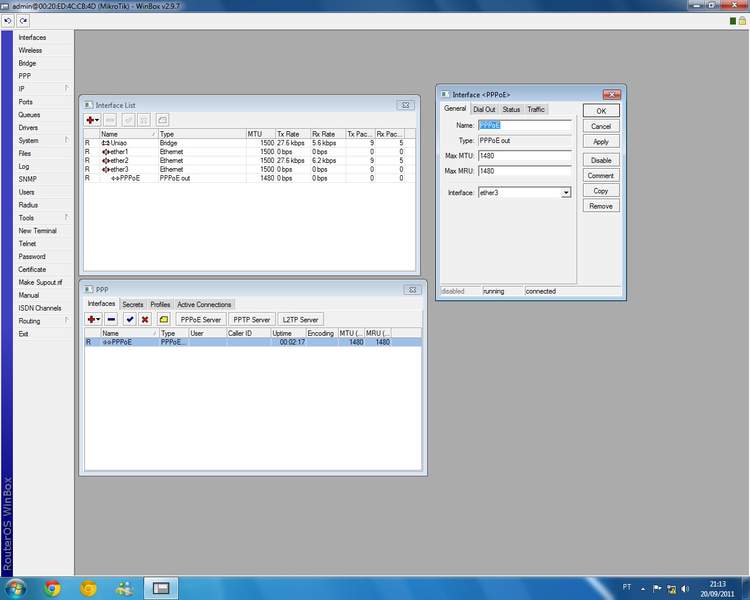Select the PPPoE row in PPP window
Image resolution: width=750 pixels, height=600 pixels.
click(253, 342)
